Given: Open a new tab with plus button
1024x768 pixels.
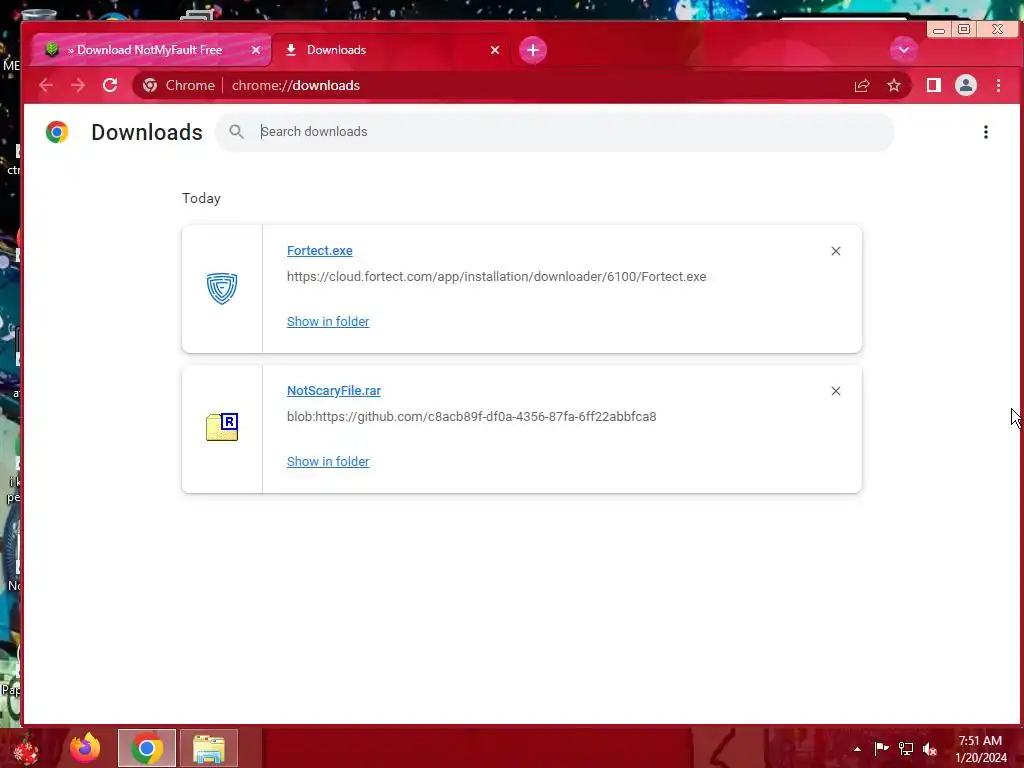Looking at the screenshot, I should [533, 50].
